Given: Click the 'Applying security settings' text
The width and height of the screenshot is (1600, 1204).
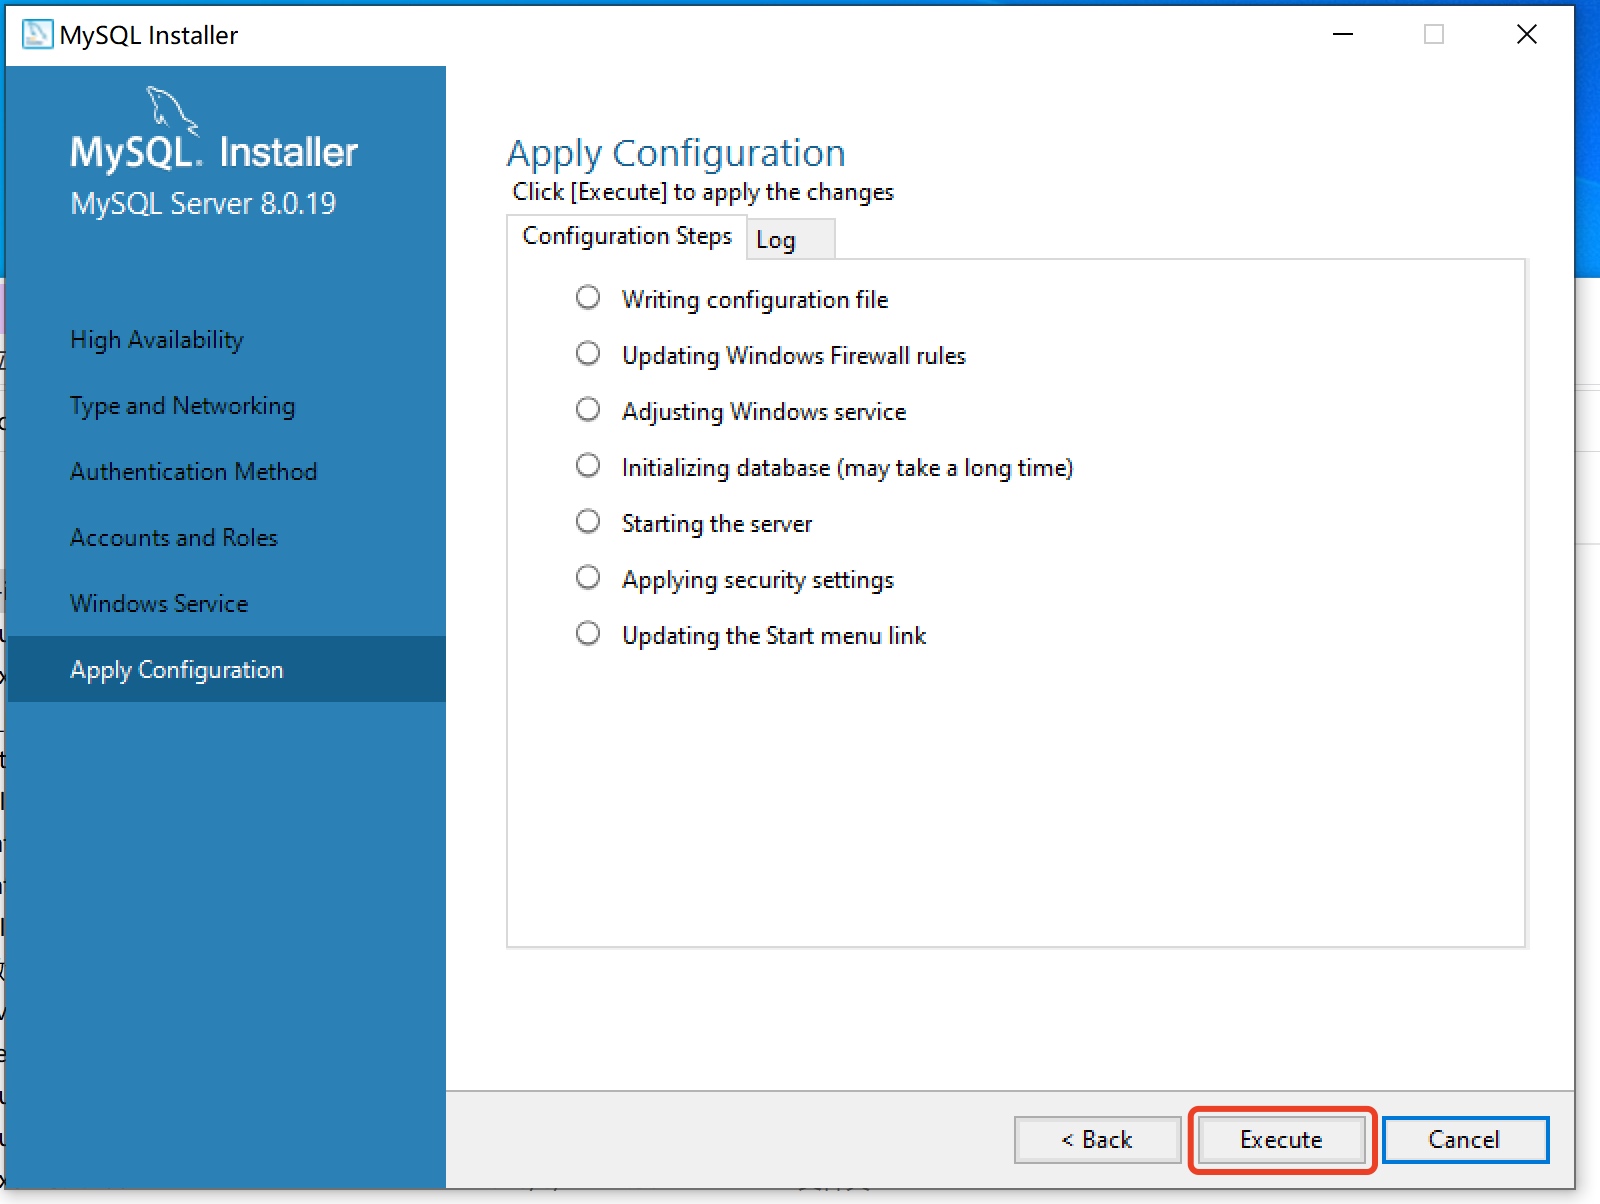Looking at the screenshot, I should tap(758, 580).
